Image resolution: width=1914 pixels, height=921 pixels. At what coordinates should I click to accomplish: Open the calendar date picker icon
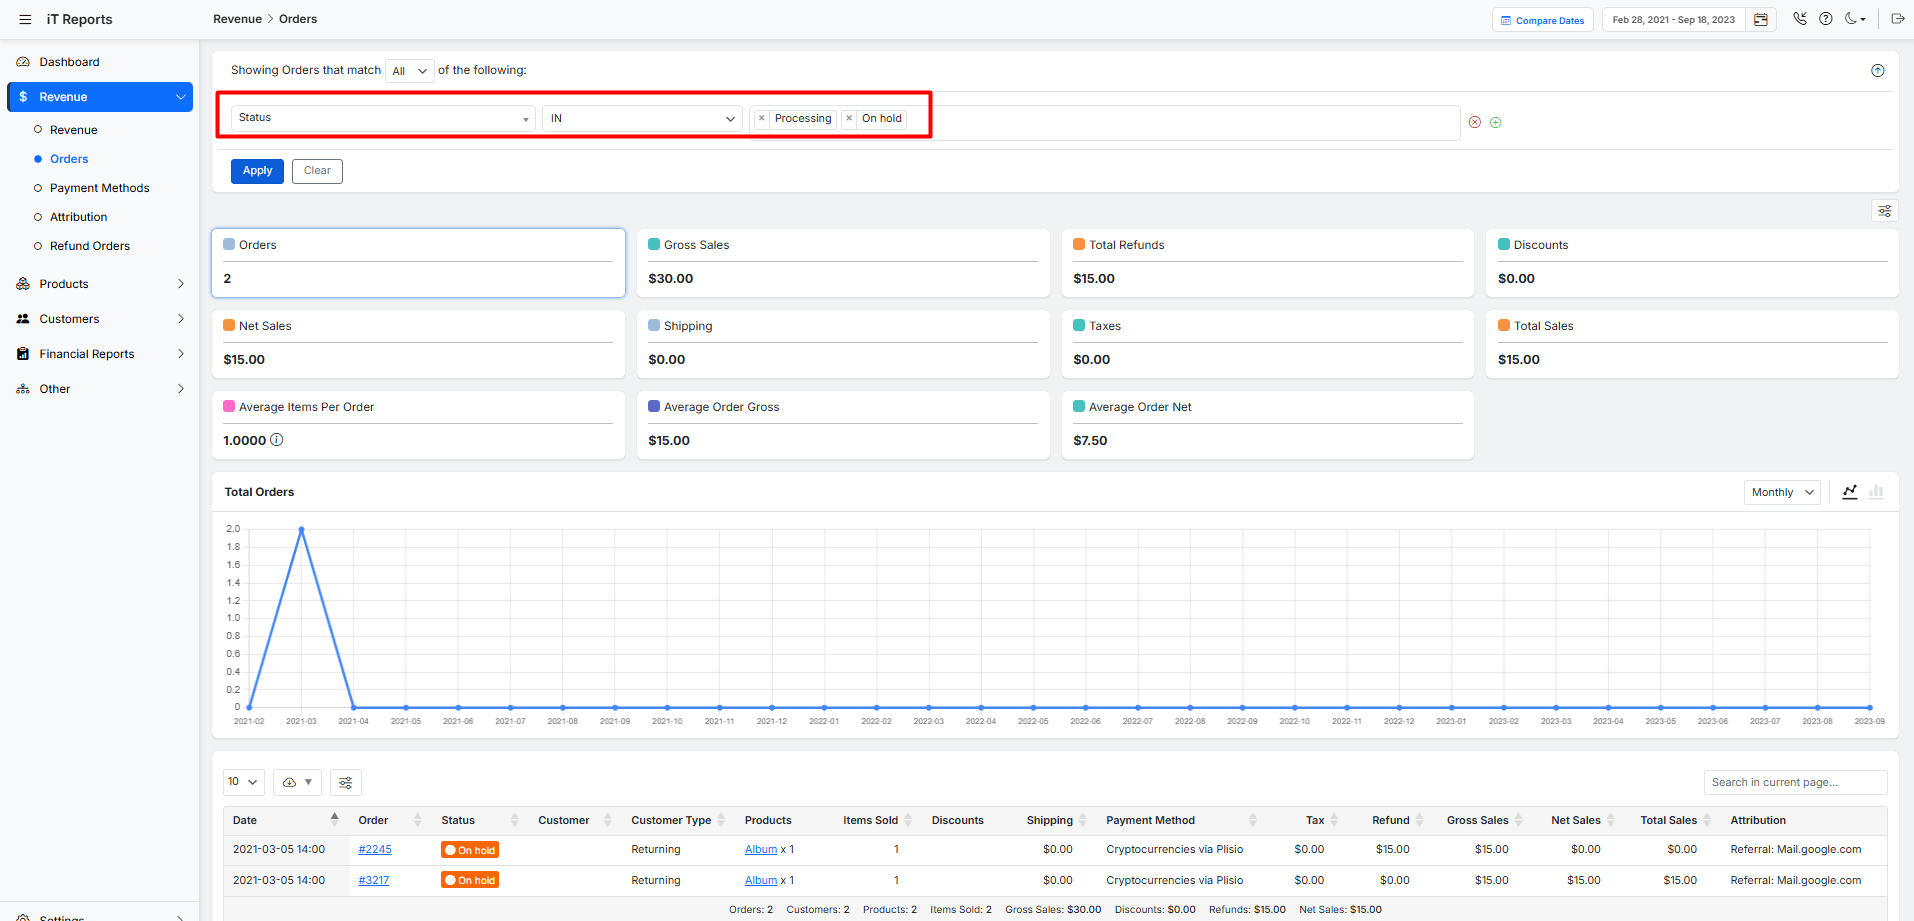pyautogui.click(x=1761, y=20)
